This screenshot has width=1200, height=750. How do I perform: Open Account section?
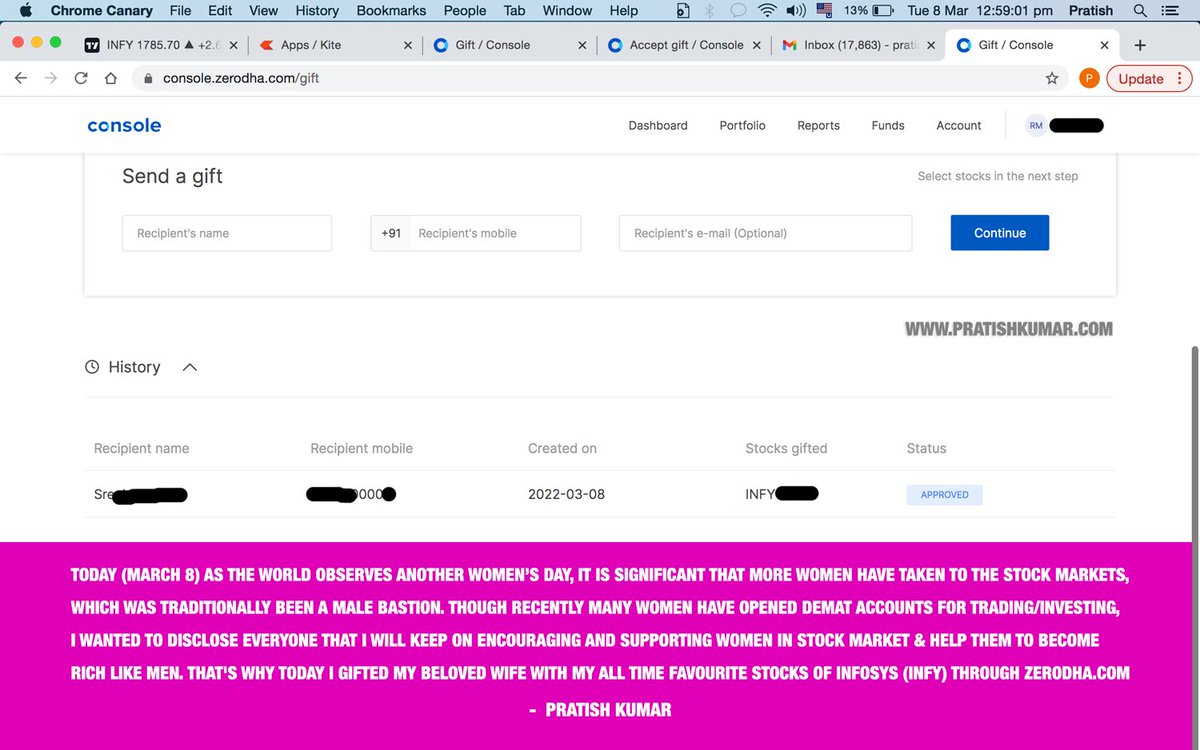[x=959, y=125]
